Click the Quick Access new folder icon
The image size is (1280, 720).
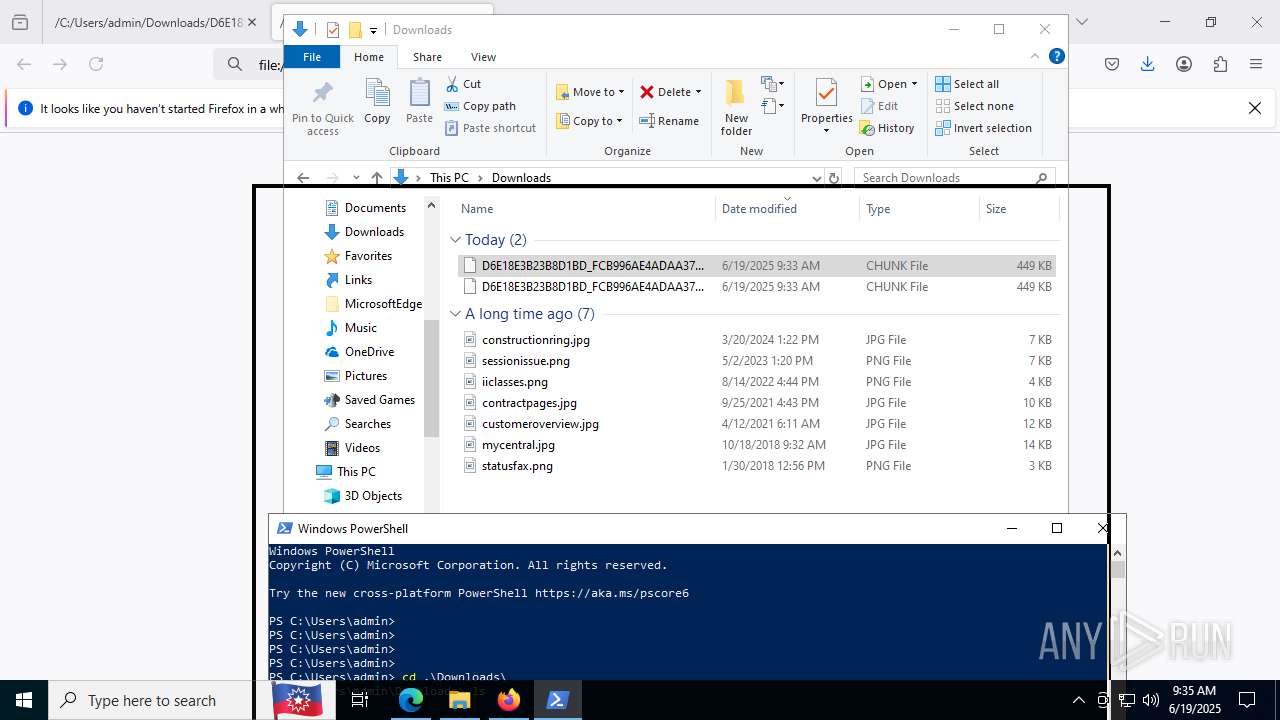click(x=354, y=30)
